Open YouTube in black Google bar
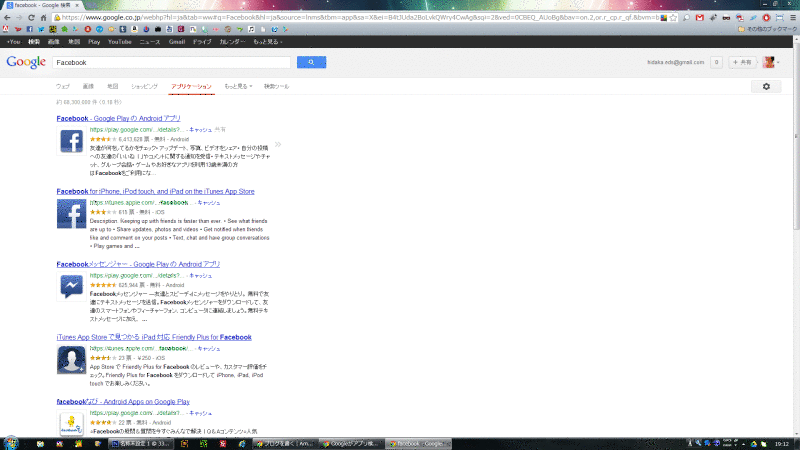The image size is (800, 450). tap(119, 42)
